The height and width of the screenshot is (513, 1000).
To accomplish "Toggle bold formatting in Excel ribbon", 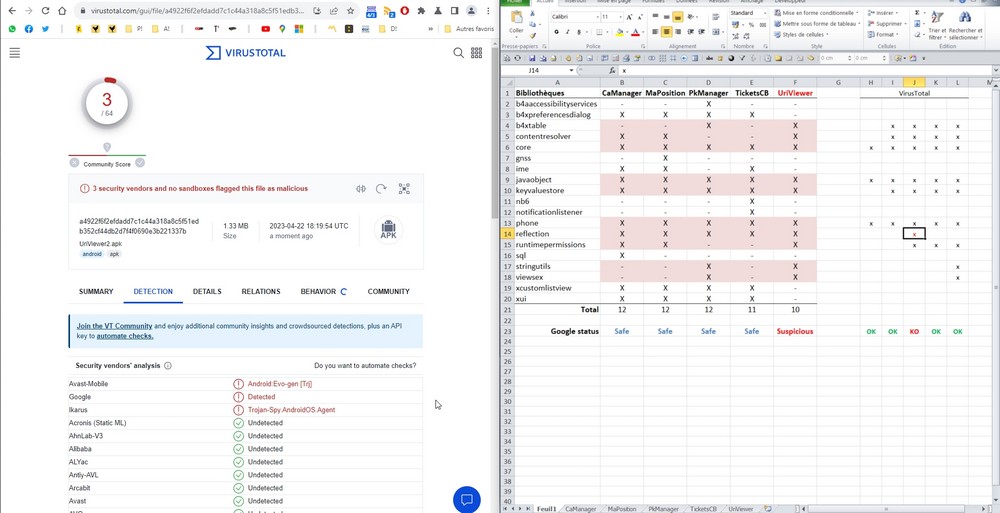I will tap(556, 32).
